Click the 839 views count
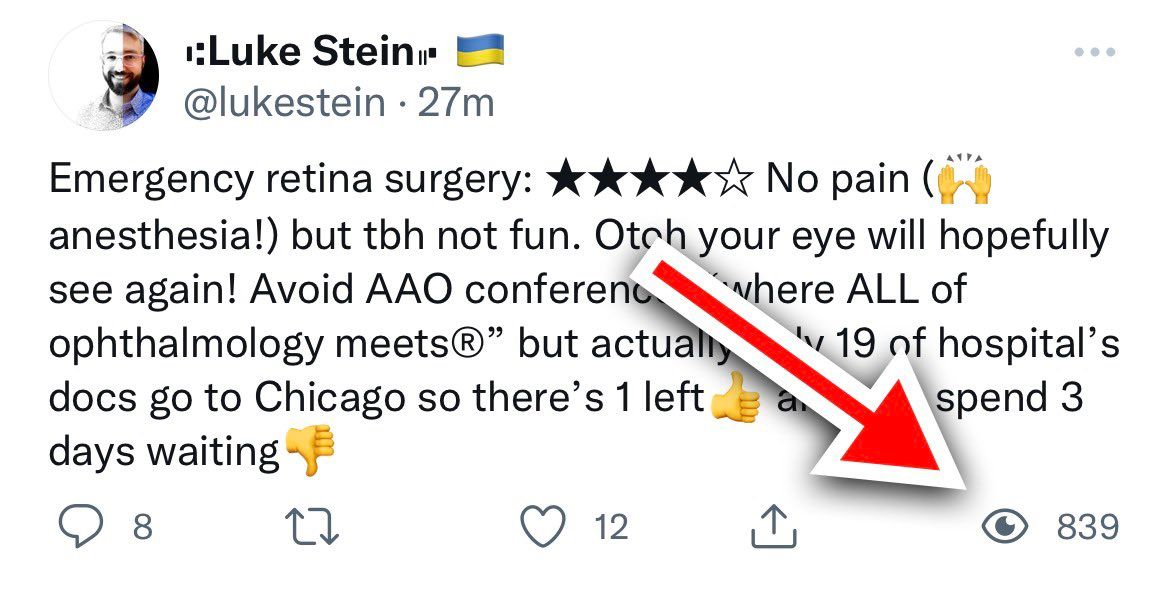This screenshot has height=591, width=1170. (1088, 524)
